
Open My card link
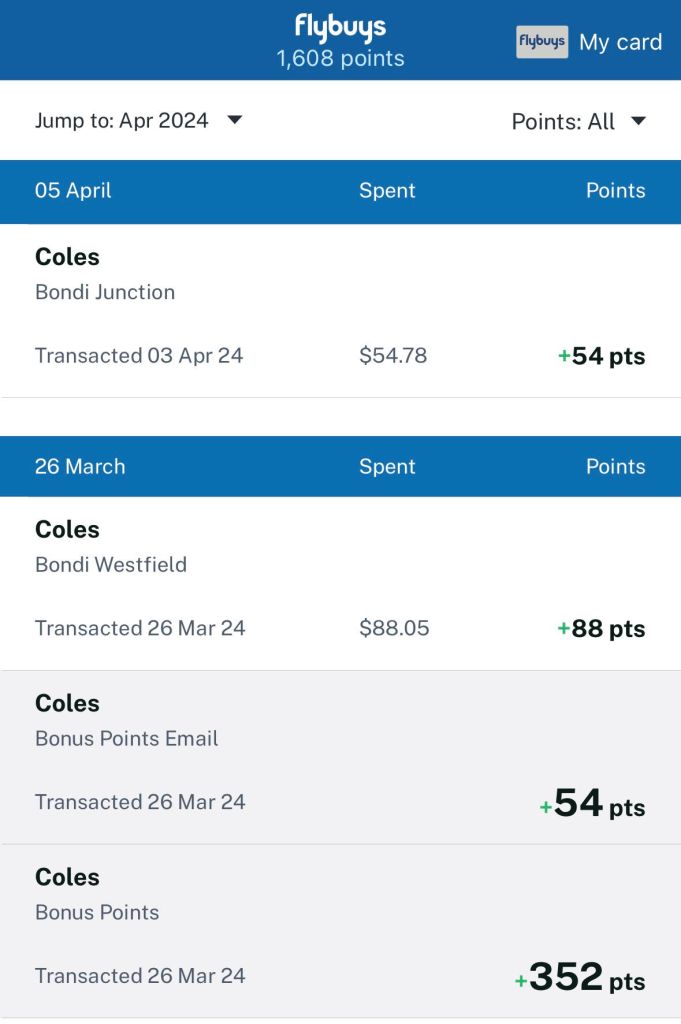click(620, 42)
